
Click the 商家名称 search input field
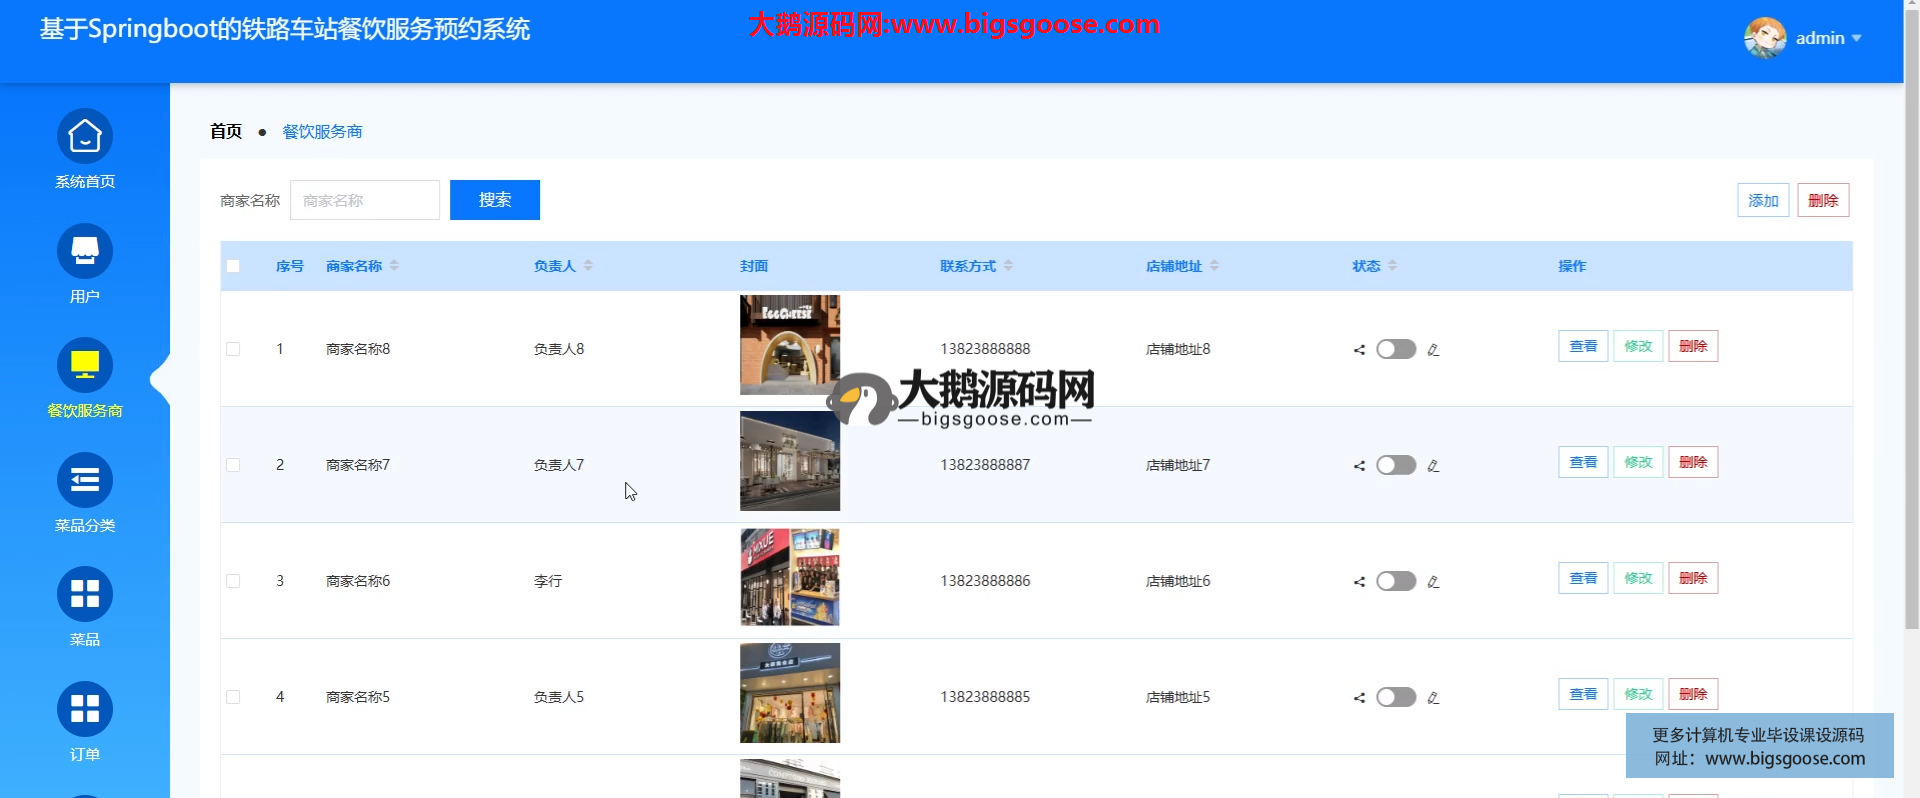(x=365, y=200)
